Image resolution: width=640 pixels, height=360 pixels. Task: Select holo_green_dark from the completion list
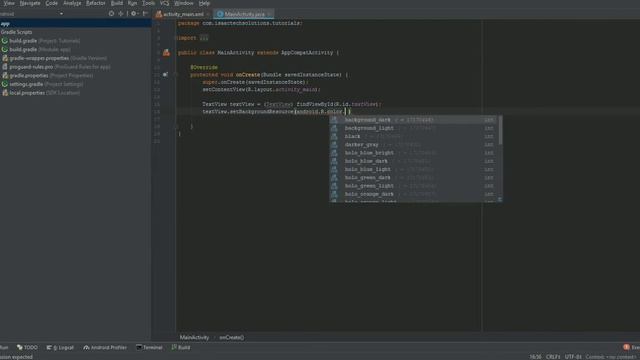point(413,178)
